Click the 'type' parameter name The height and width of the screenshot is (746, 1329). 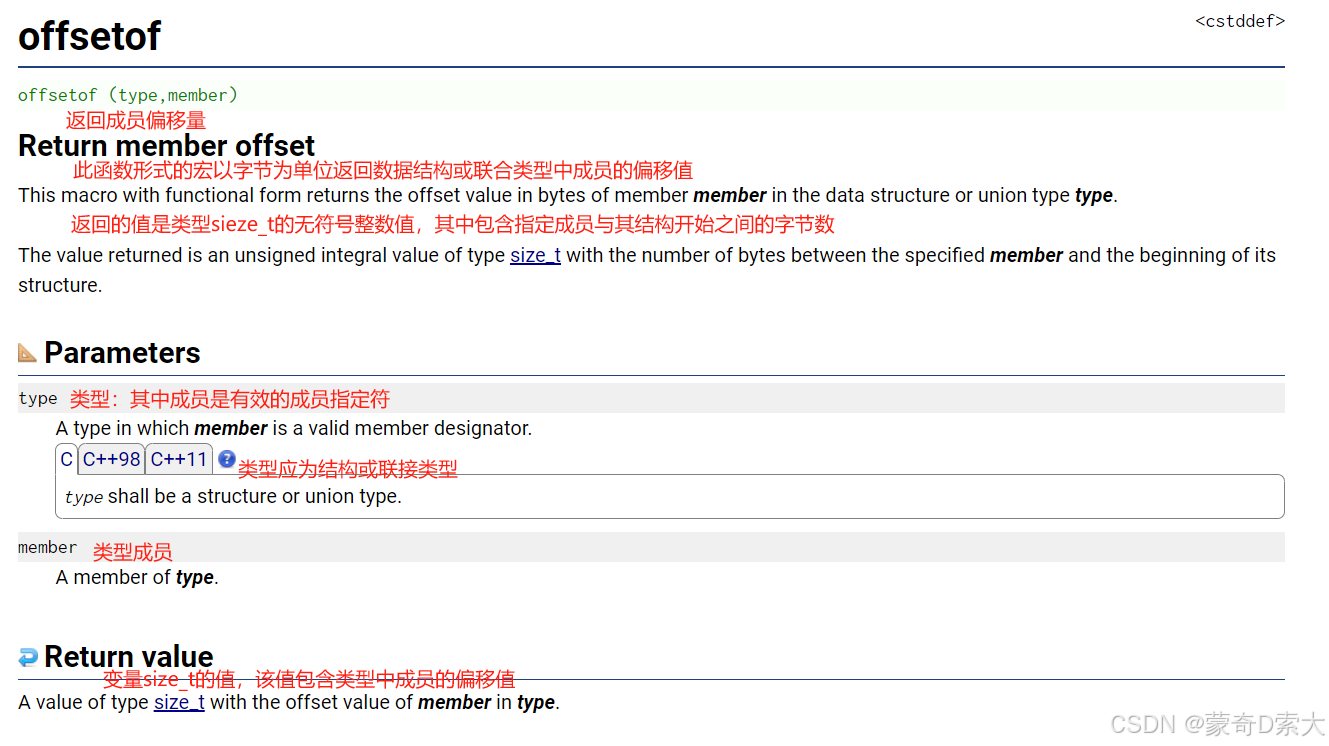point(38,398)
